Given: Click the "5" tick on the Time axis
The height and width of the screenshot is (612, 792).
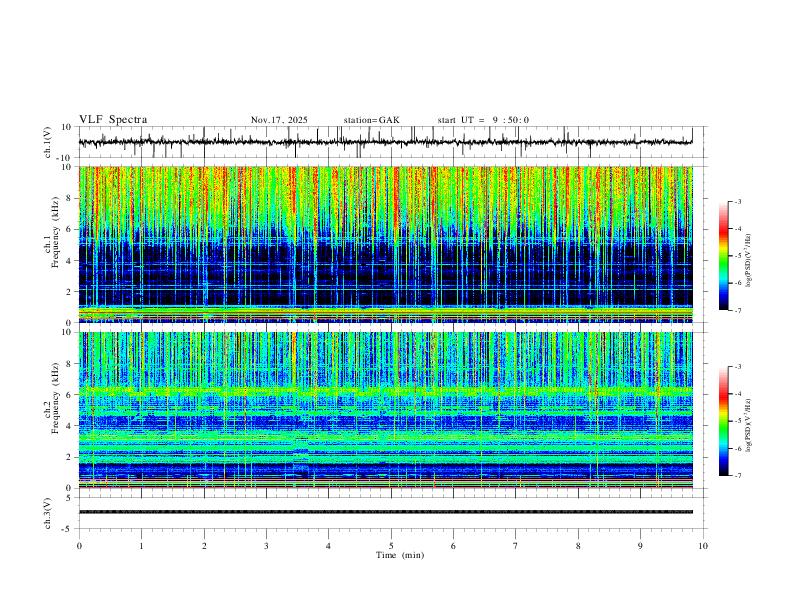Looking at the screenshot, I should coord(391,546).
